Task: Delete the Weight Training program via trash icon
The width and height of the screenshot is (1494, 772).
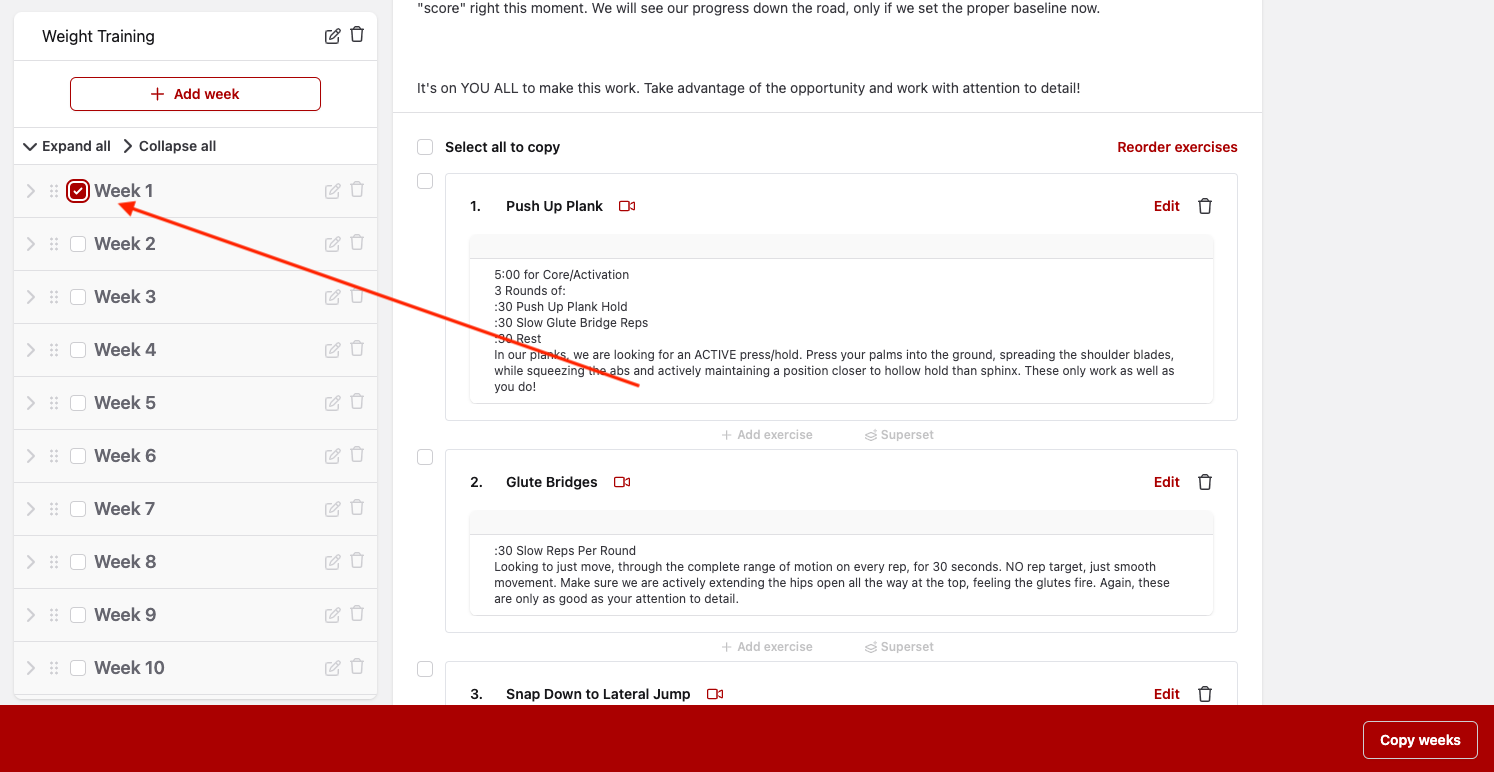Action: tap(357, 35)
